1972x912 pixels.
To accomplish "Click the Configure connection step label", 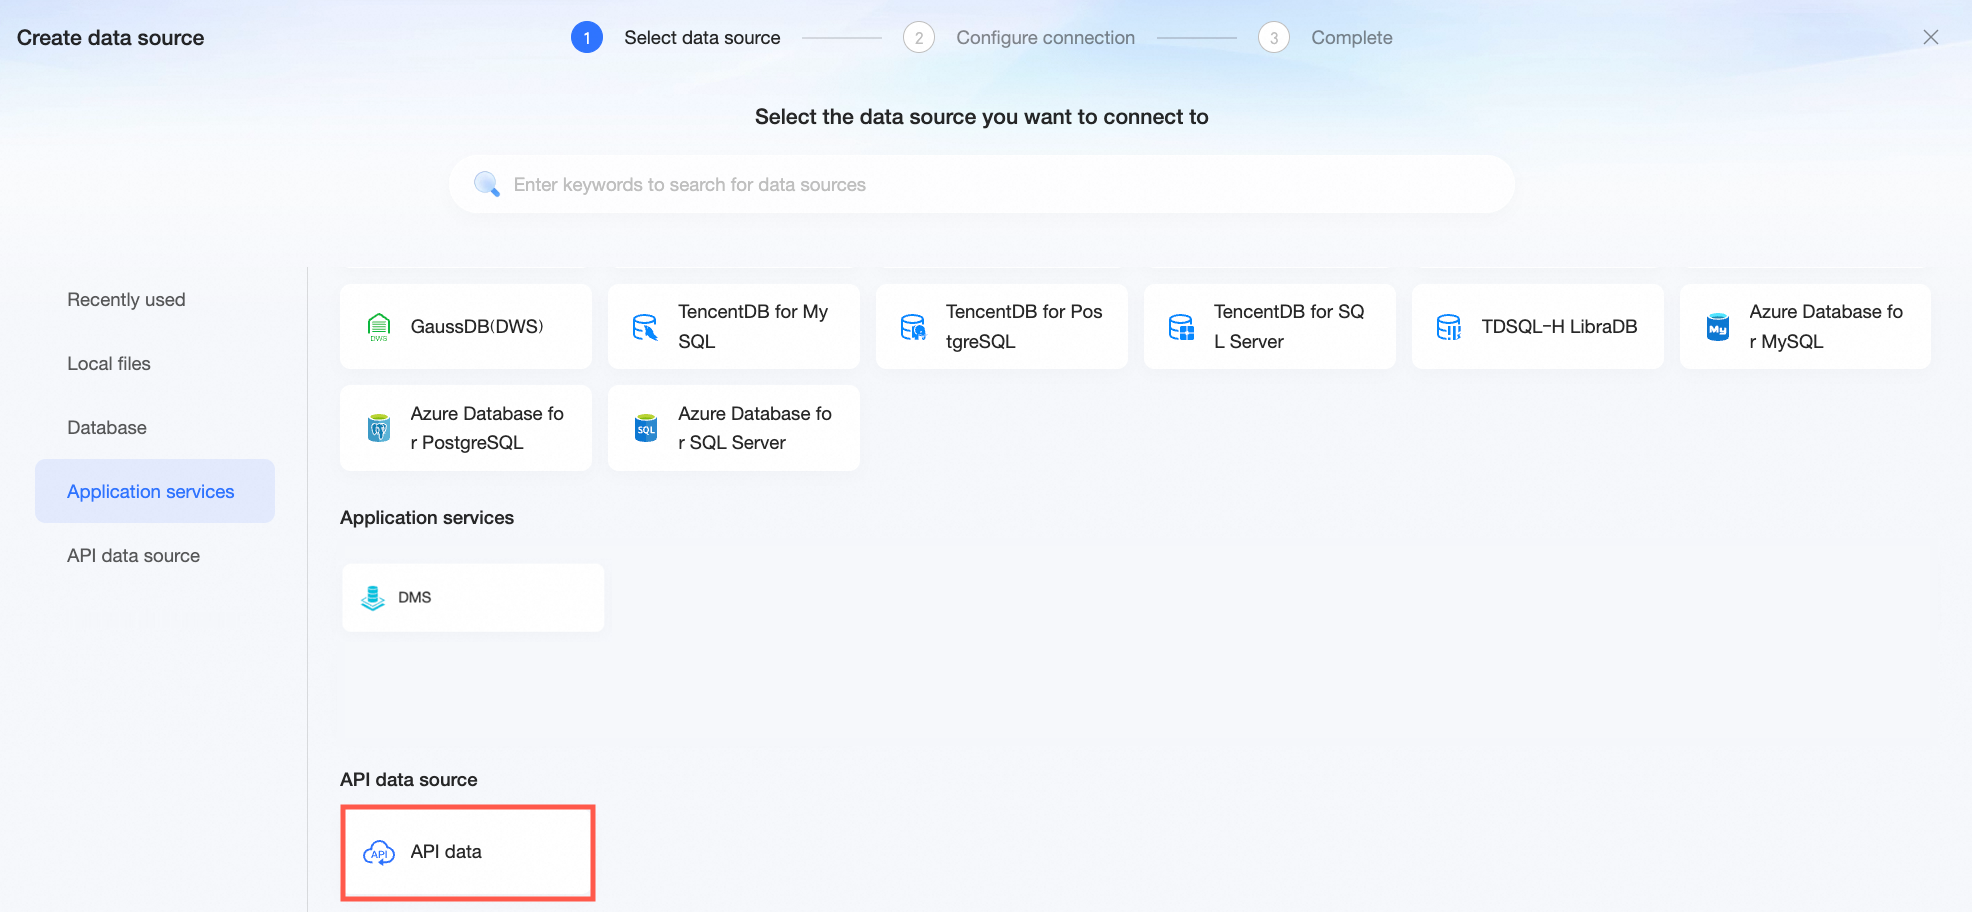I will click(x=1045, y=38).
